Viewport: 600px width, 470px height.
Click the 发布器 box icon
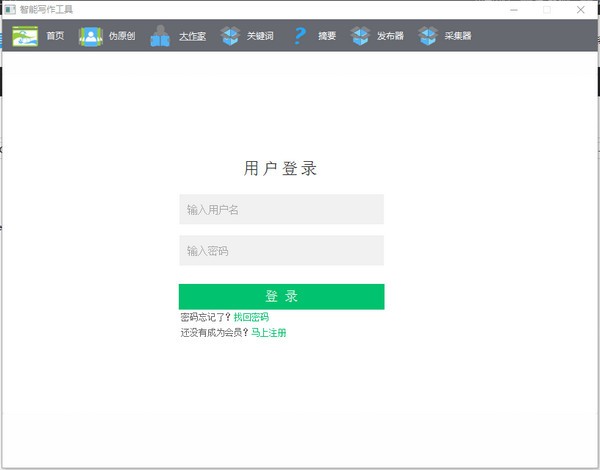pyautogui.click(x=360, y=36)
